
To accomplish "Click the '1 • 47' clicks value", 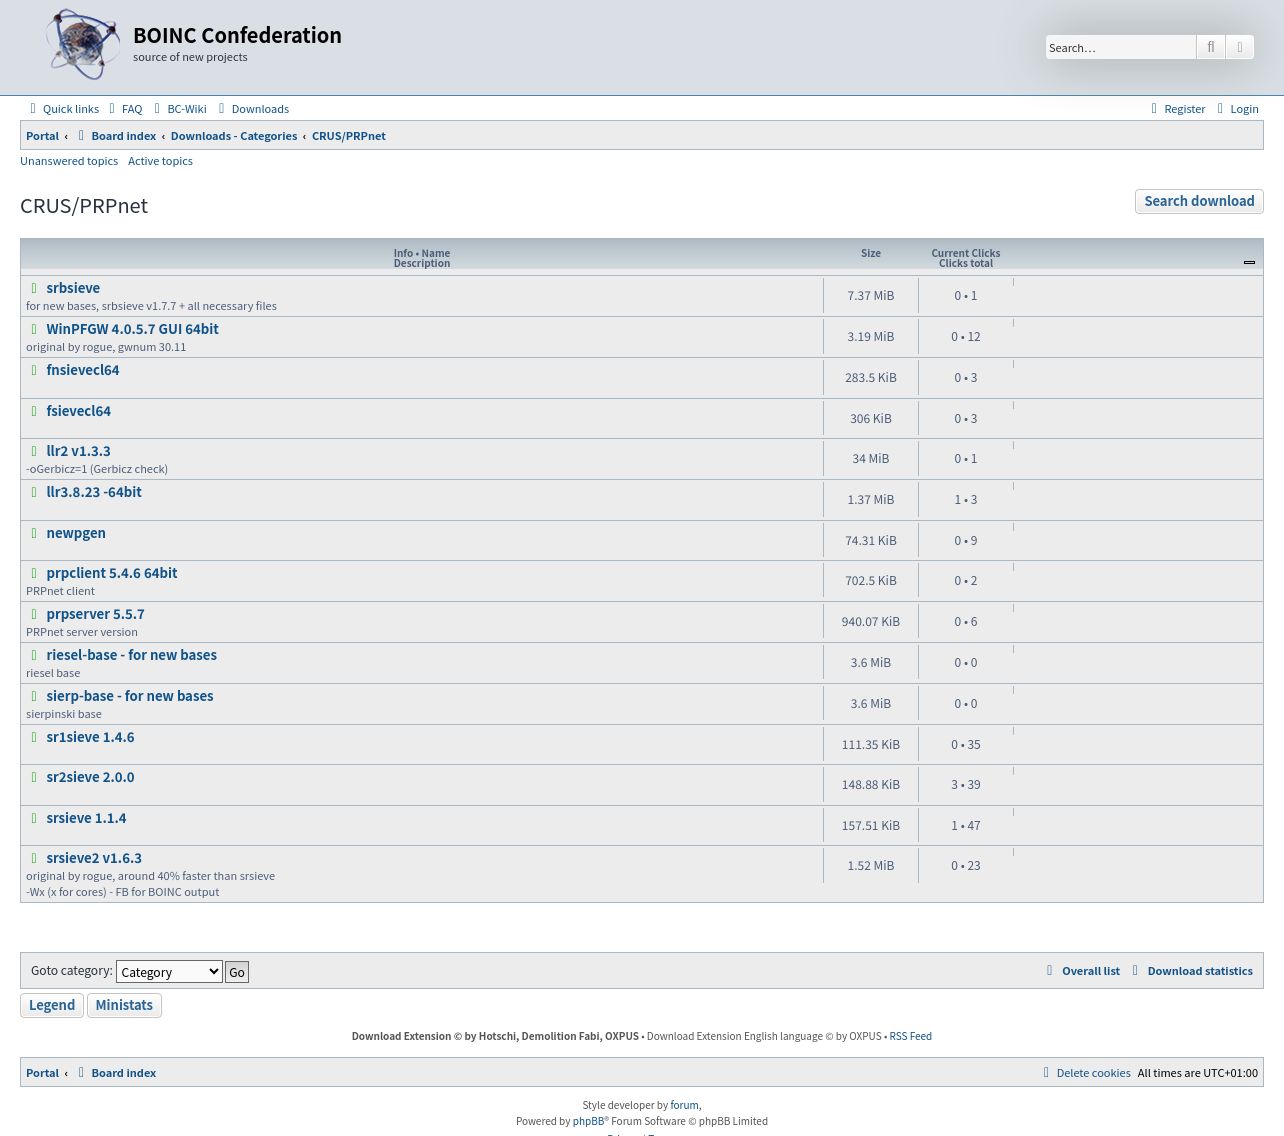I will (966, 826).
